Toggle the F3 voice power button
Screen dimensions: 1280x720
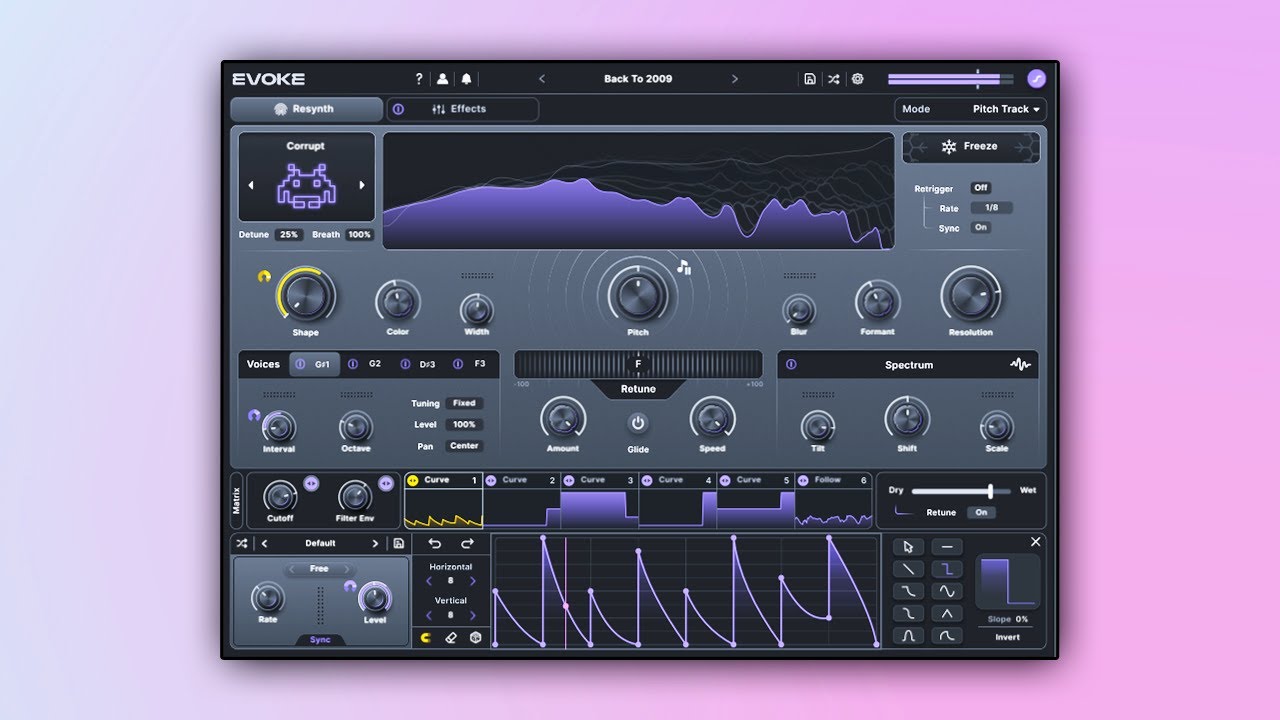(458, 364)
